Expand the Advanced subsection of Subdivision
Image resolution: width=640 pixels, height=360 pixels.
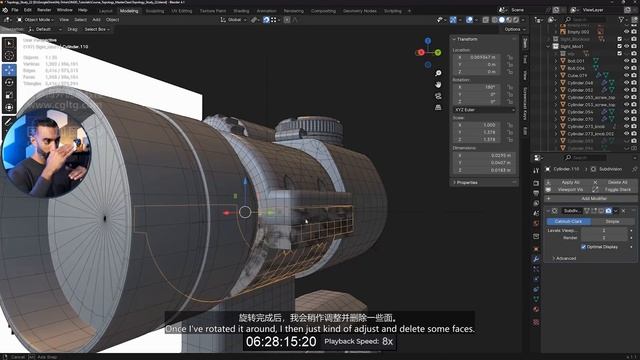pos(564,258)
